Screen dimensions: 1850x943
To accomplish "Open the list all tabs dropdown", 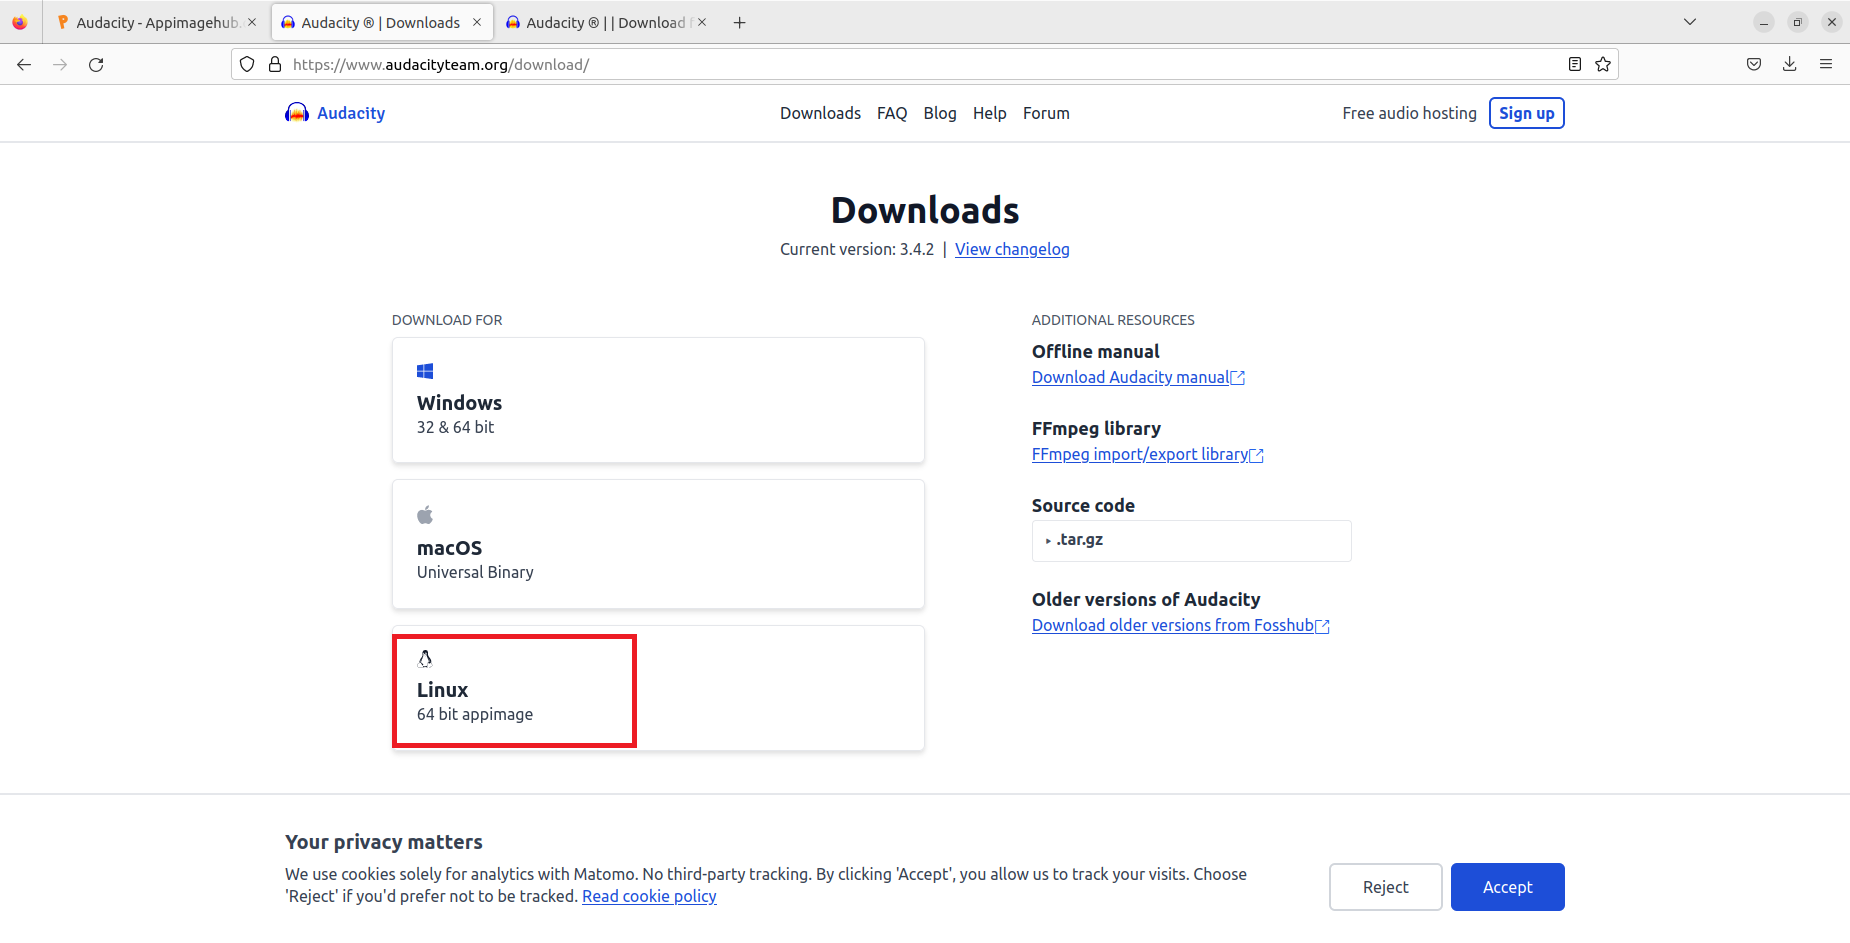I will pos(1689,23).
